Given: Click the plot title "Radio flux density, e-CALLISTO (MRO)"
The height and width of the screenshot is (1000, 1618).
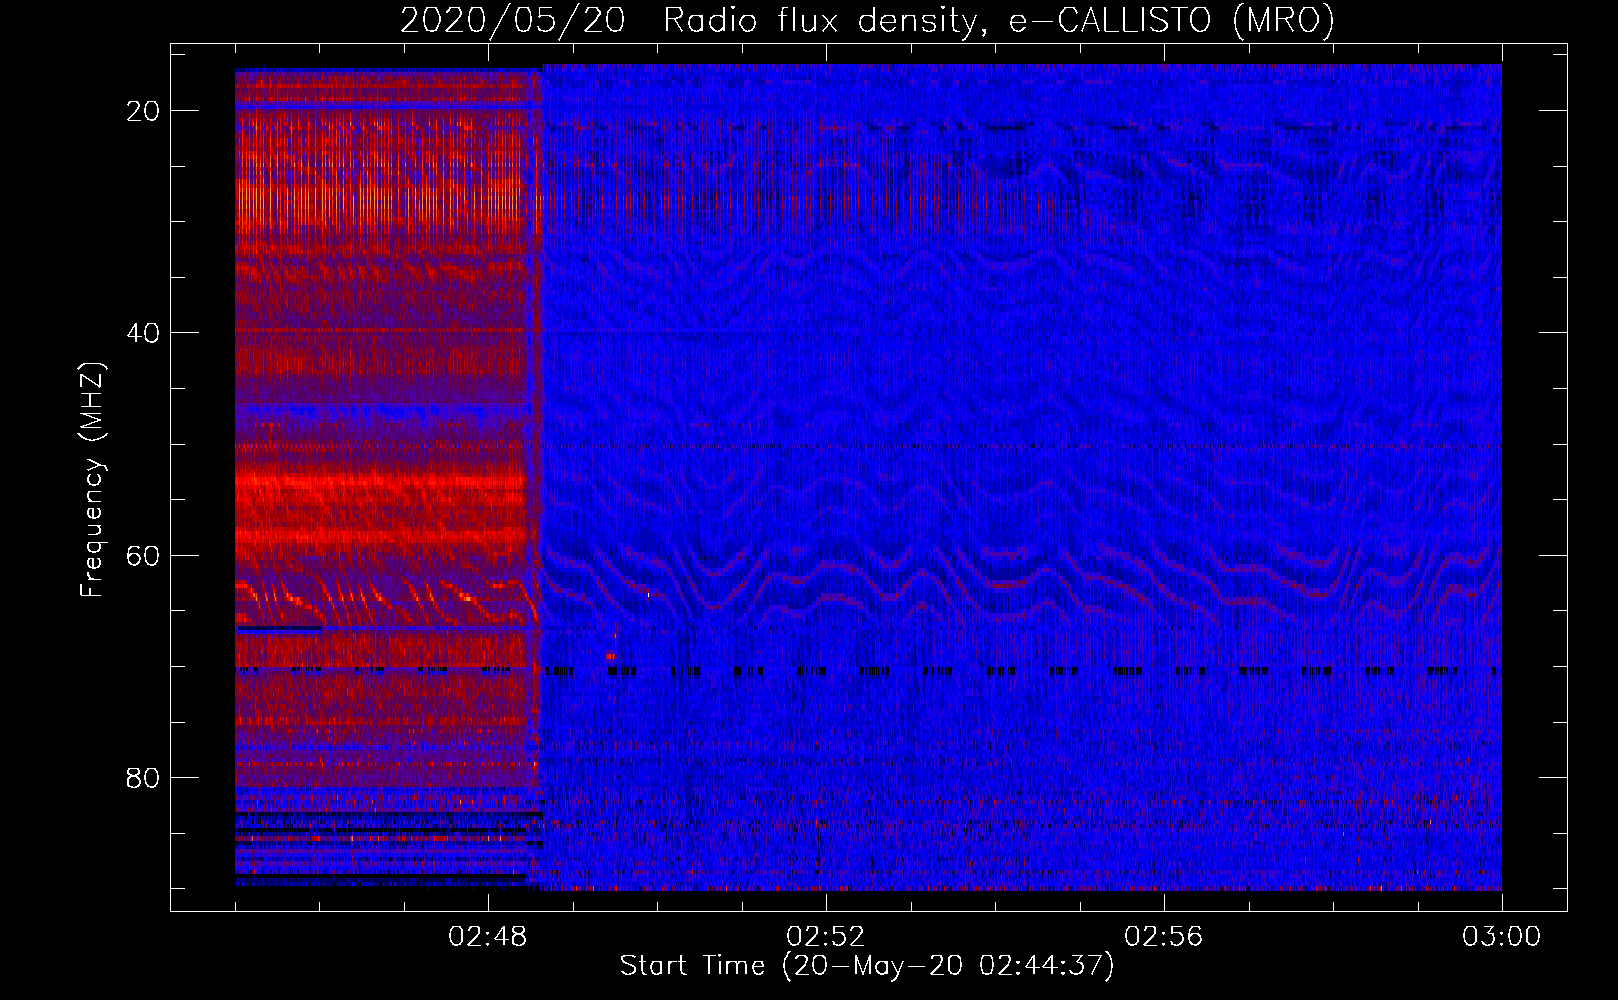Looking at the screenshot, I should pos(999,20).
